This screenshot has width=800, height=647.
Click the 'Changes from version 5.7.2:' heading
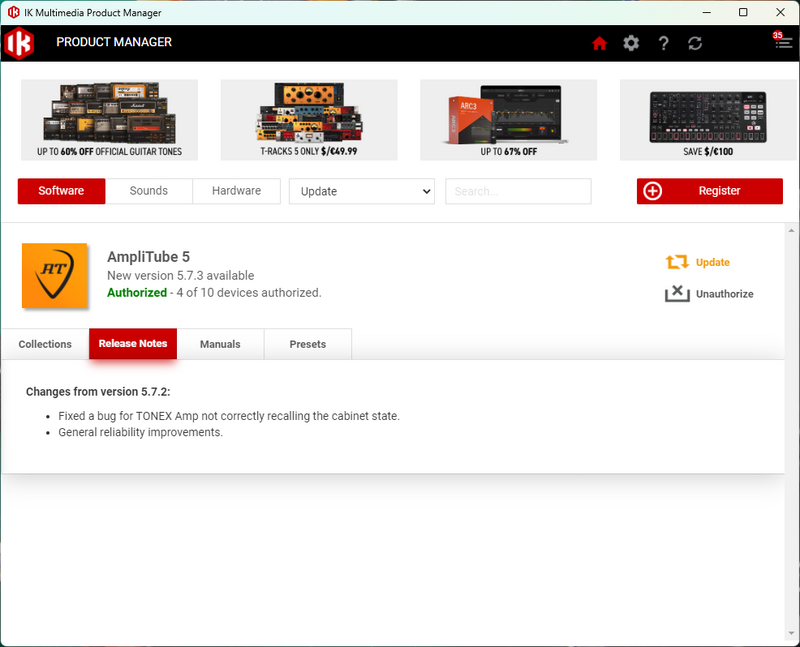pyautogui.click(x=98, y=391)
